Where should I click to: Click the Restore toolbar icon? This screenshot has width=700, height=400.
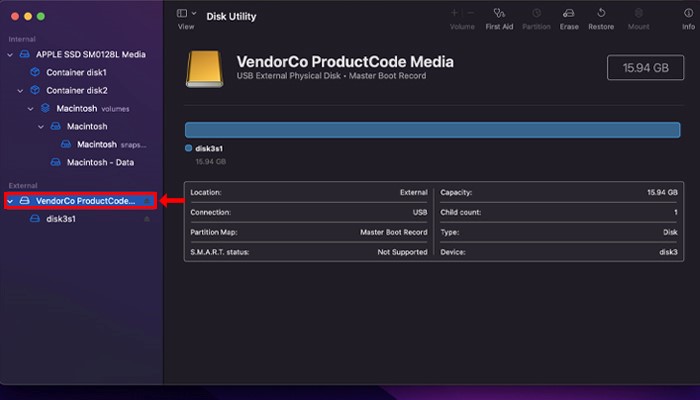600,14
